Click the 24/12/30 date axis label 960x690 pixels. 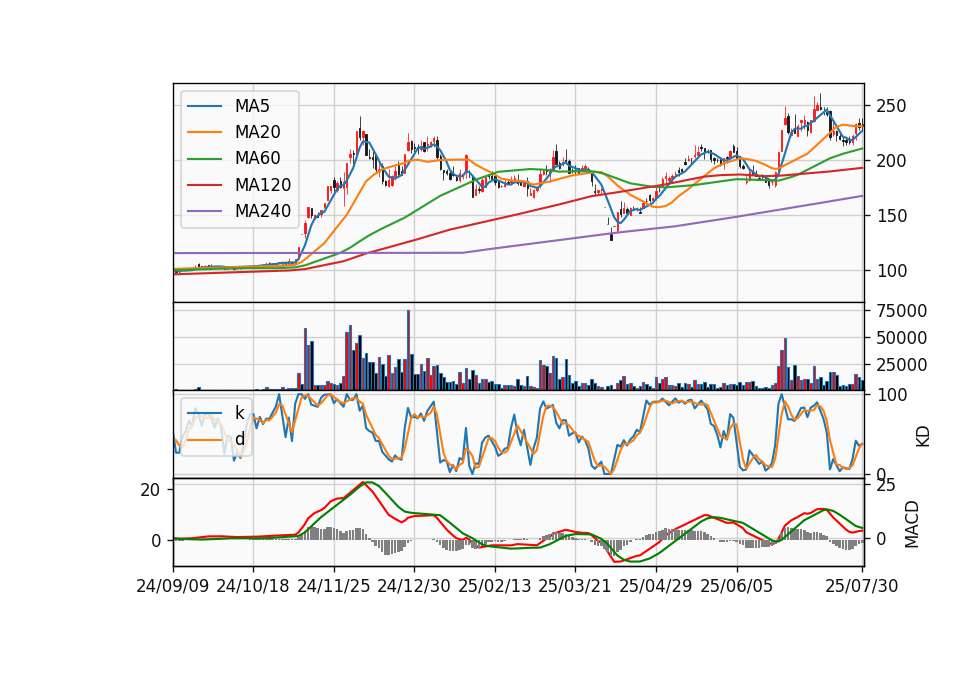pos(414,586)
